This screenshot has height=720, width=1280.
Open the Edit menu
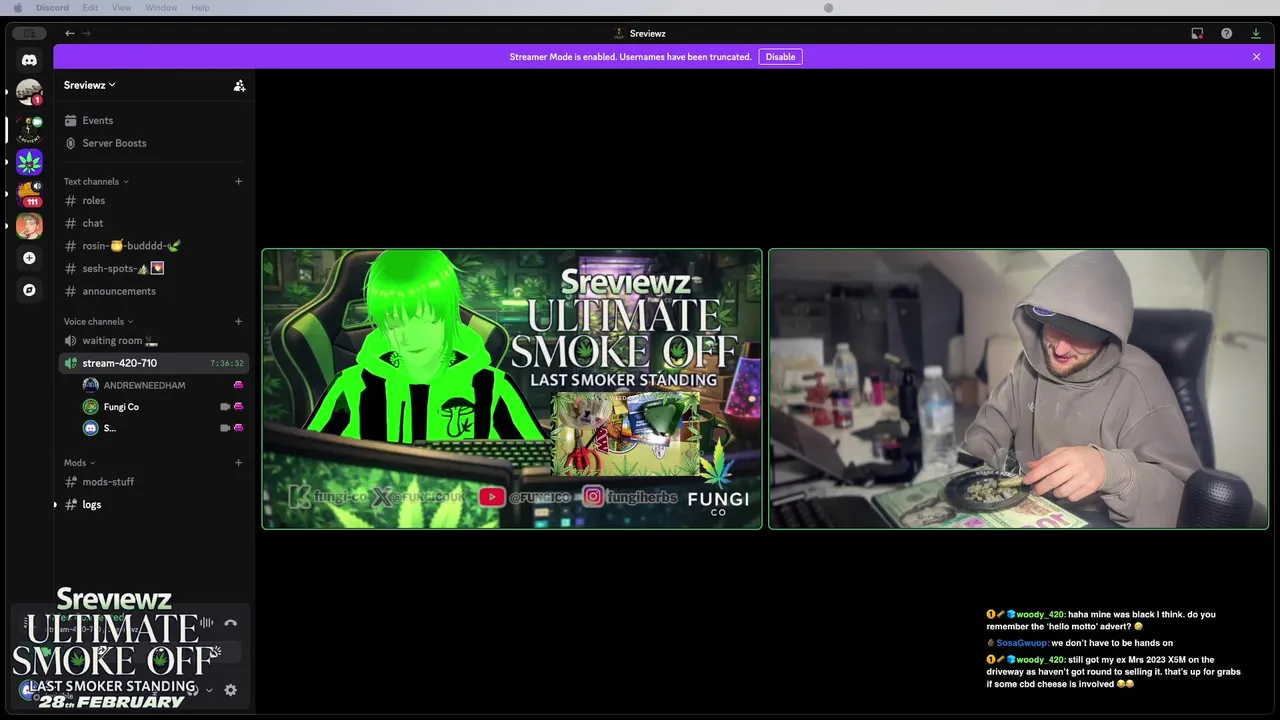point(90,8)
